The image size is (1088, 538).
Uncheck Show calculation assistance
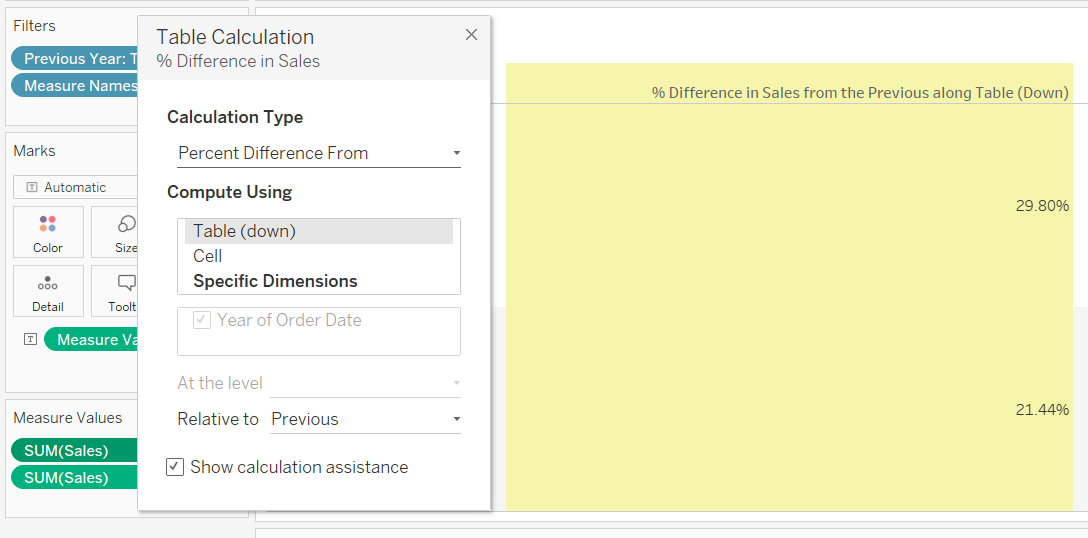(175, 467)
